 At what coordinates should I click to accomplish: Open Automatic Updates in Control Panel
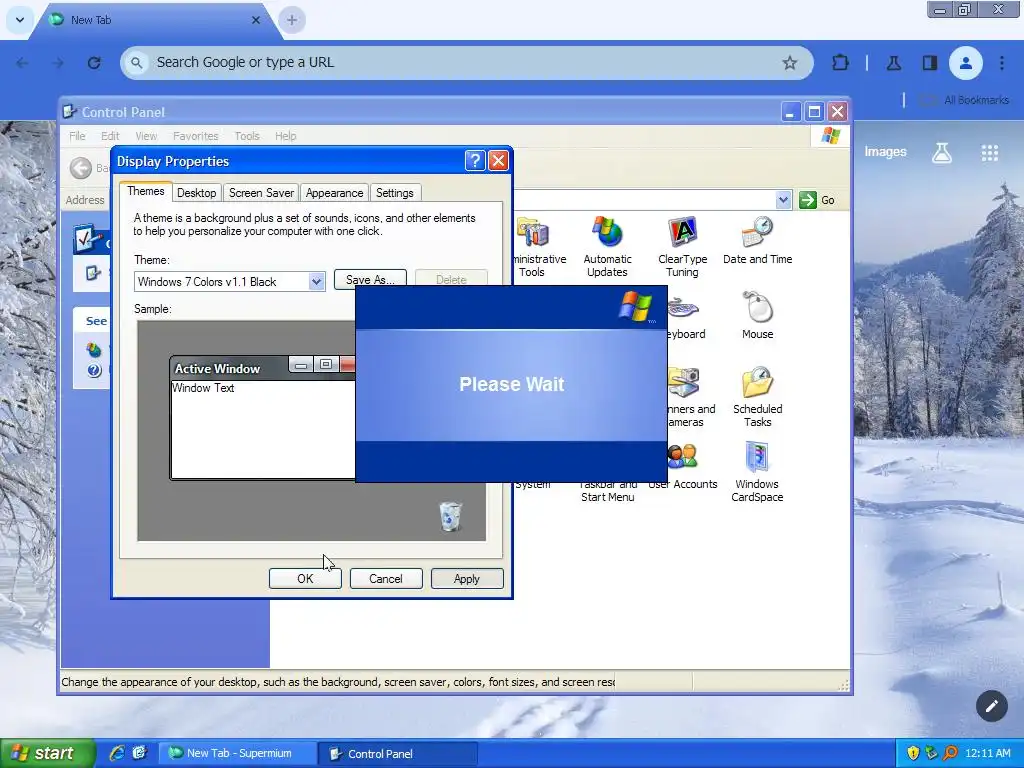click(607, 247)
